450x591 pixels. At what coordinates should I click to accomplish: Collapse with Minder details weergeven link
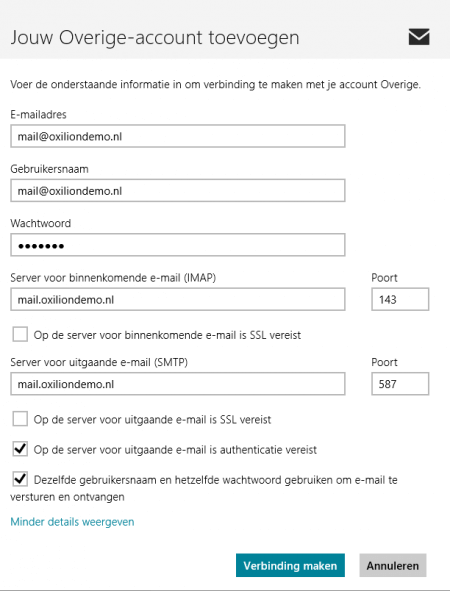(x=72, y=522)
